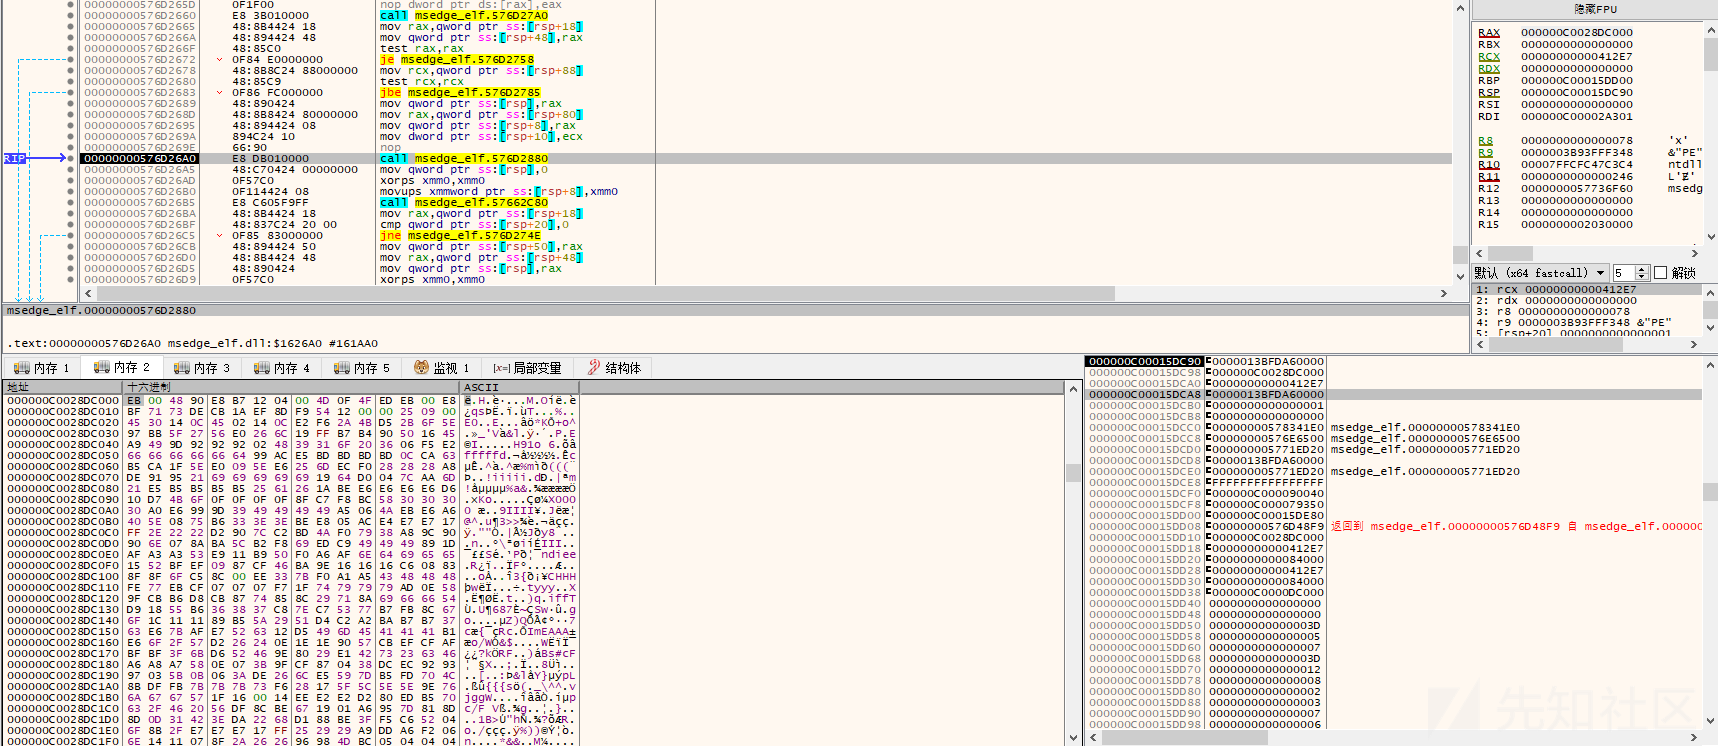This screenshot has height=746, width=1718.
Task: Click the disassembly vertical scrollbar up arrow
Action: 1460,8
